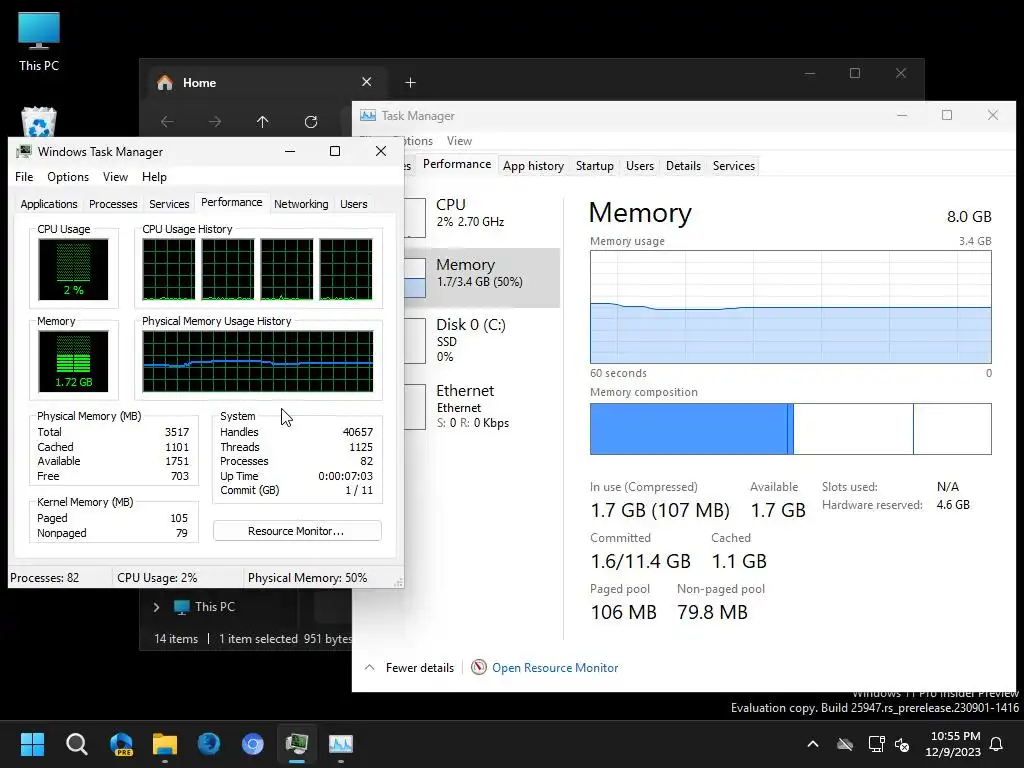This screenshot has height=768, width=1024.
Task: Switch to Users tab in classic Task Manager
Action: [353, 204]
